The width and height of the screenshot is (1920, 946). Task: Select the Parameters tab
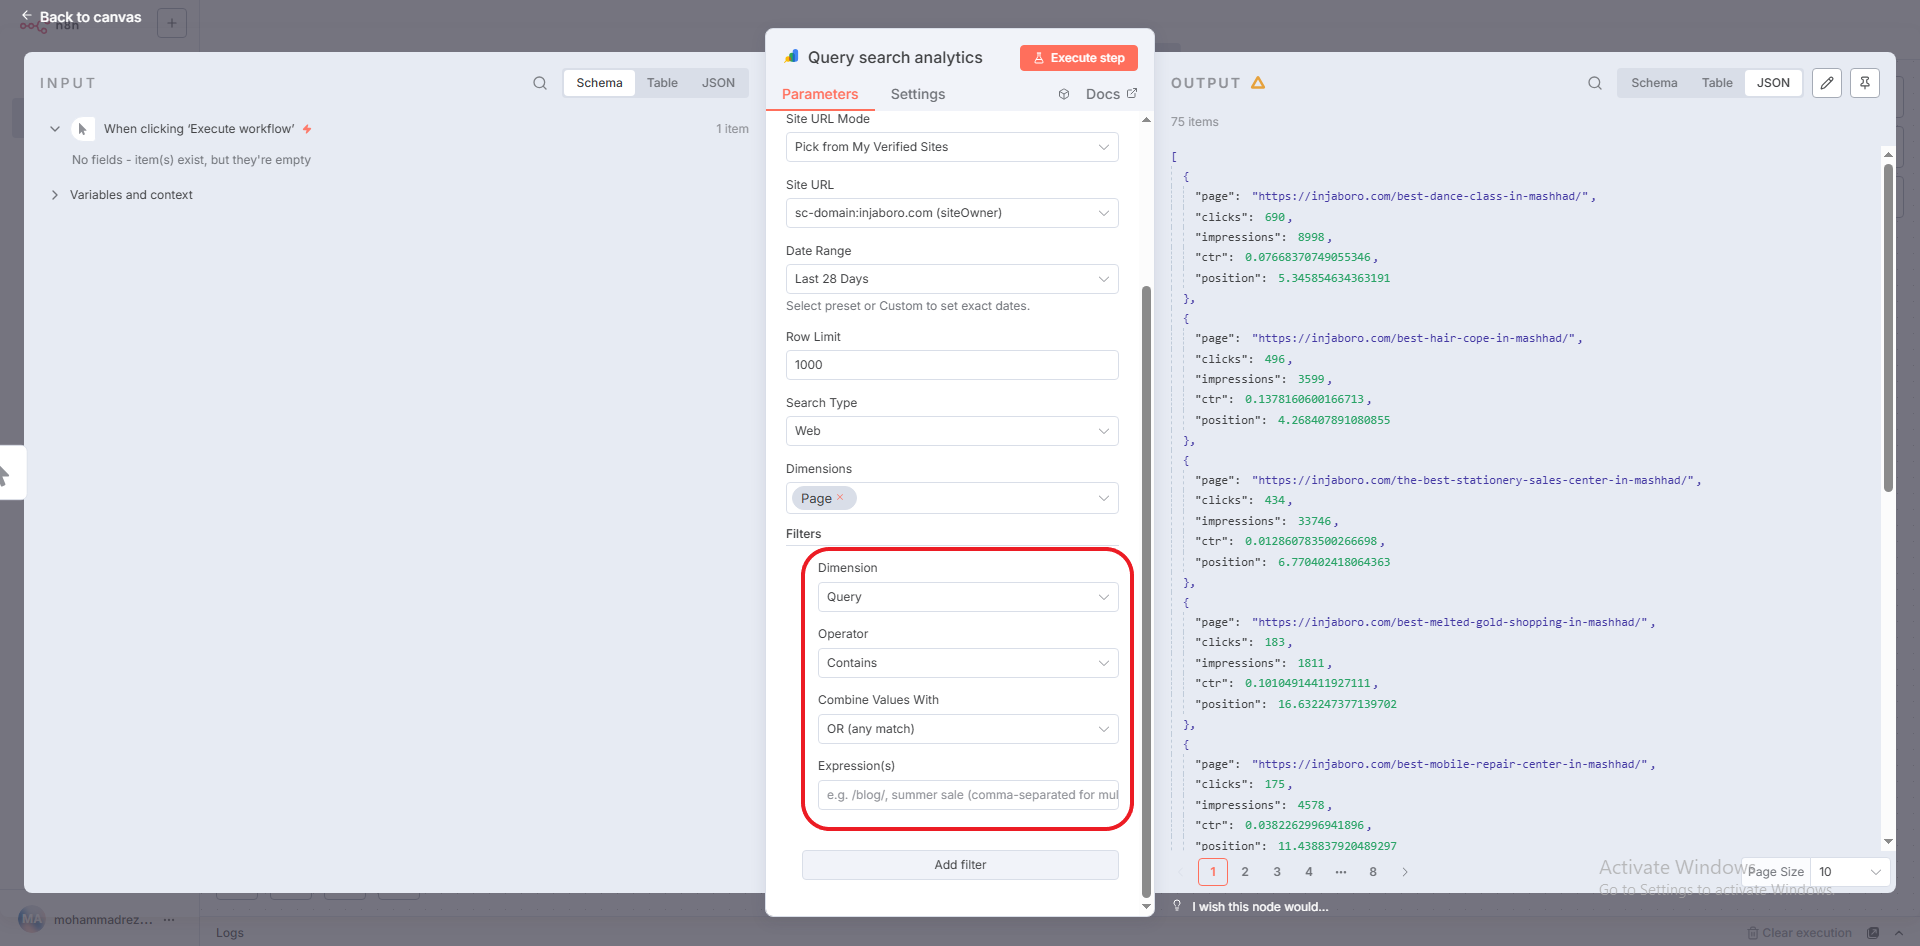coord(819,94)
